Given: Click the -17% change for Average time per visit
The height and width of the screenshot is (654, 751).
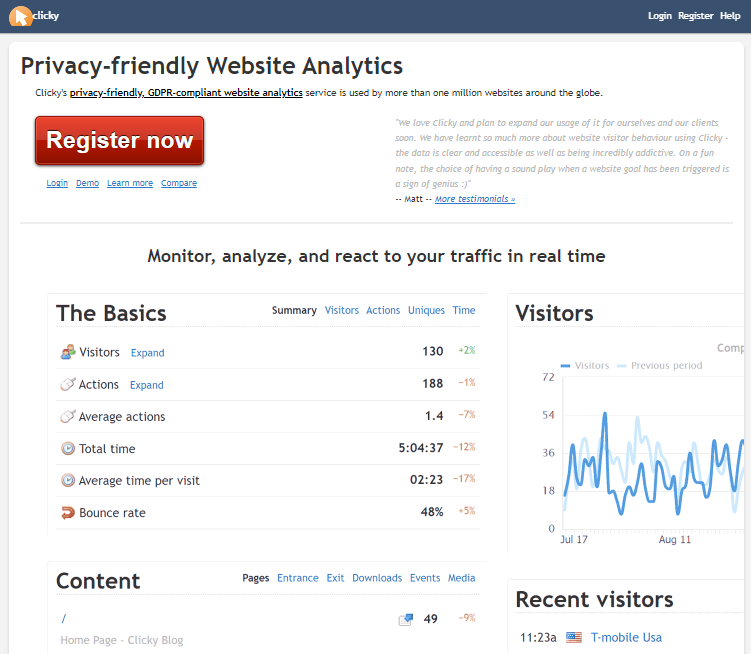Looking at the screenshot, I should click(464, 478).
